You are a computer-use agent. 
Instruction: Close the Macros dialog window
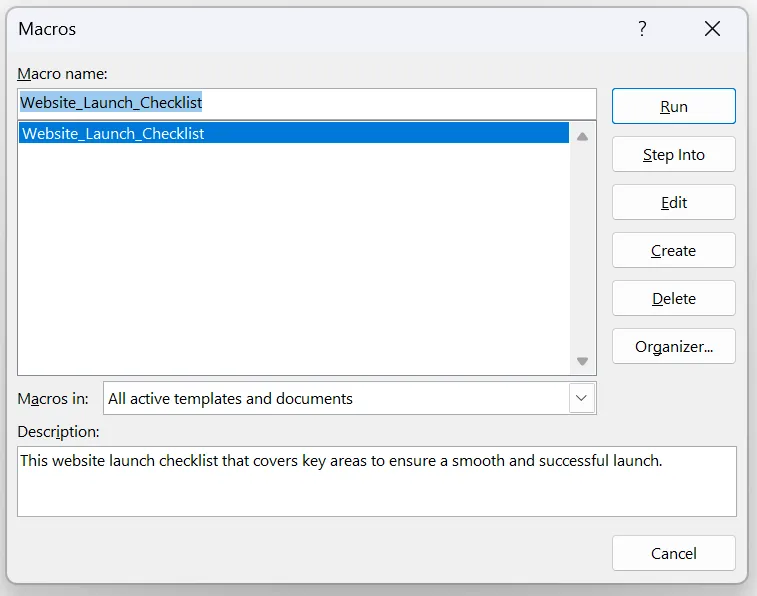(712, 29)
